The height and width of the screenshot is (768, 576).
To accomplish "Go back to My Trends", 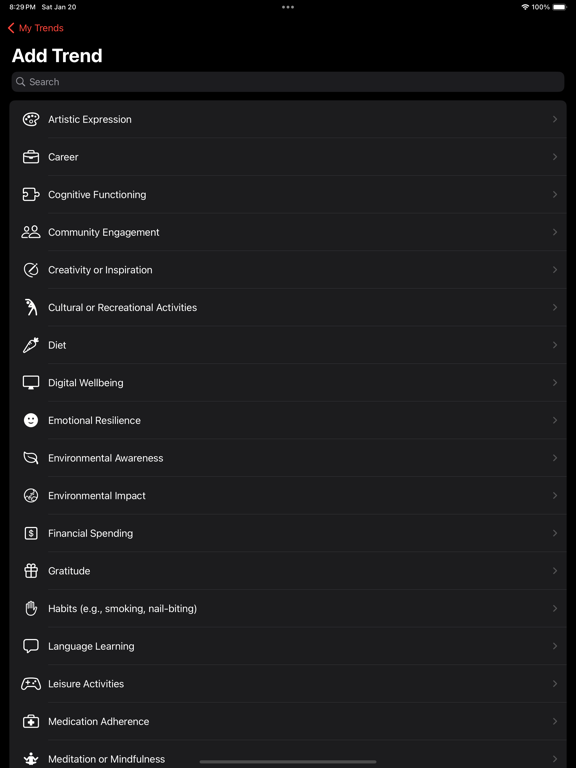I will tap(36, 28).
